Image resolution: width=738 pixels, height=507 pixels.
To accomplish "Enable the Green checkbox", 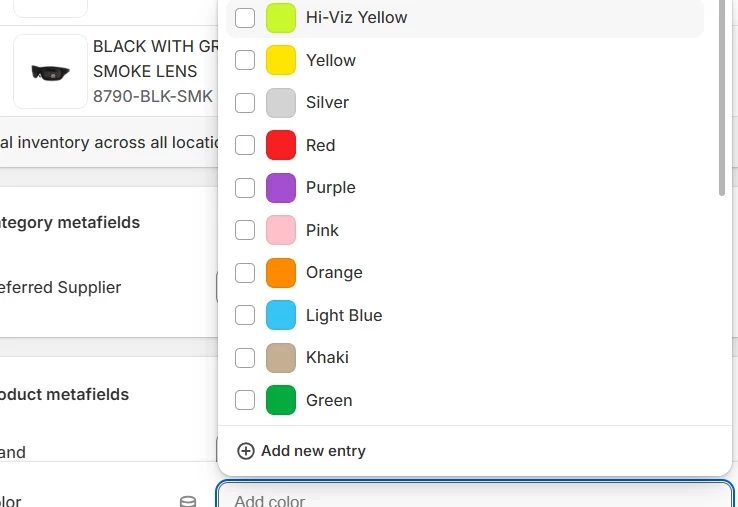I will point(245,400).
